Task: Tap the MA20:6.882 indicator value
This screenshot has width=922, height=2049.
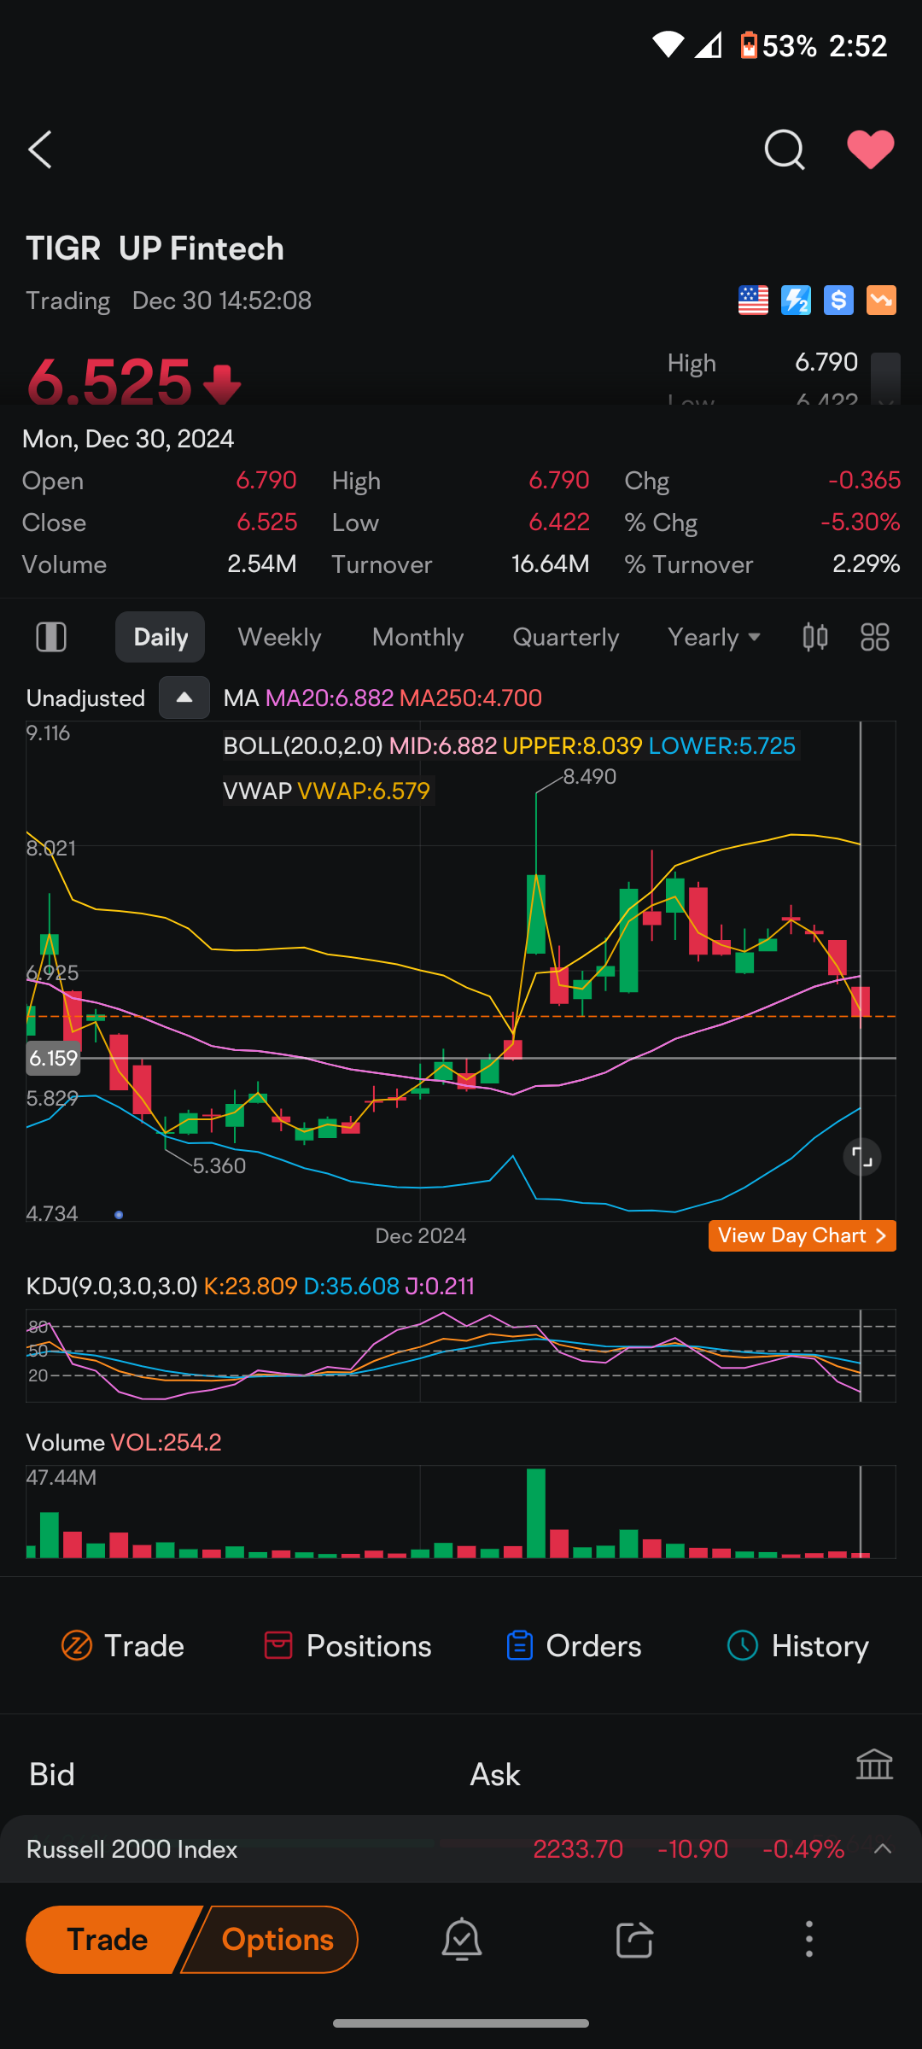Action: [x=329, y=698]
